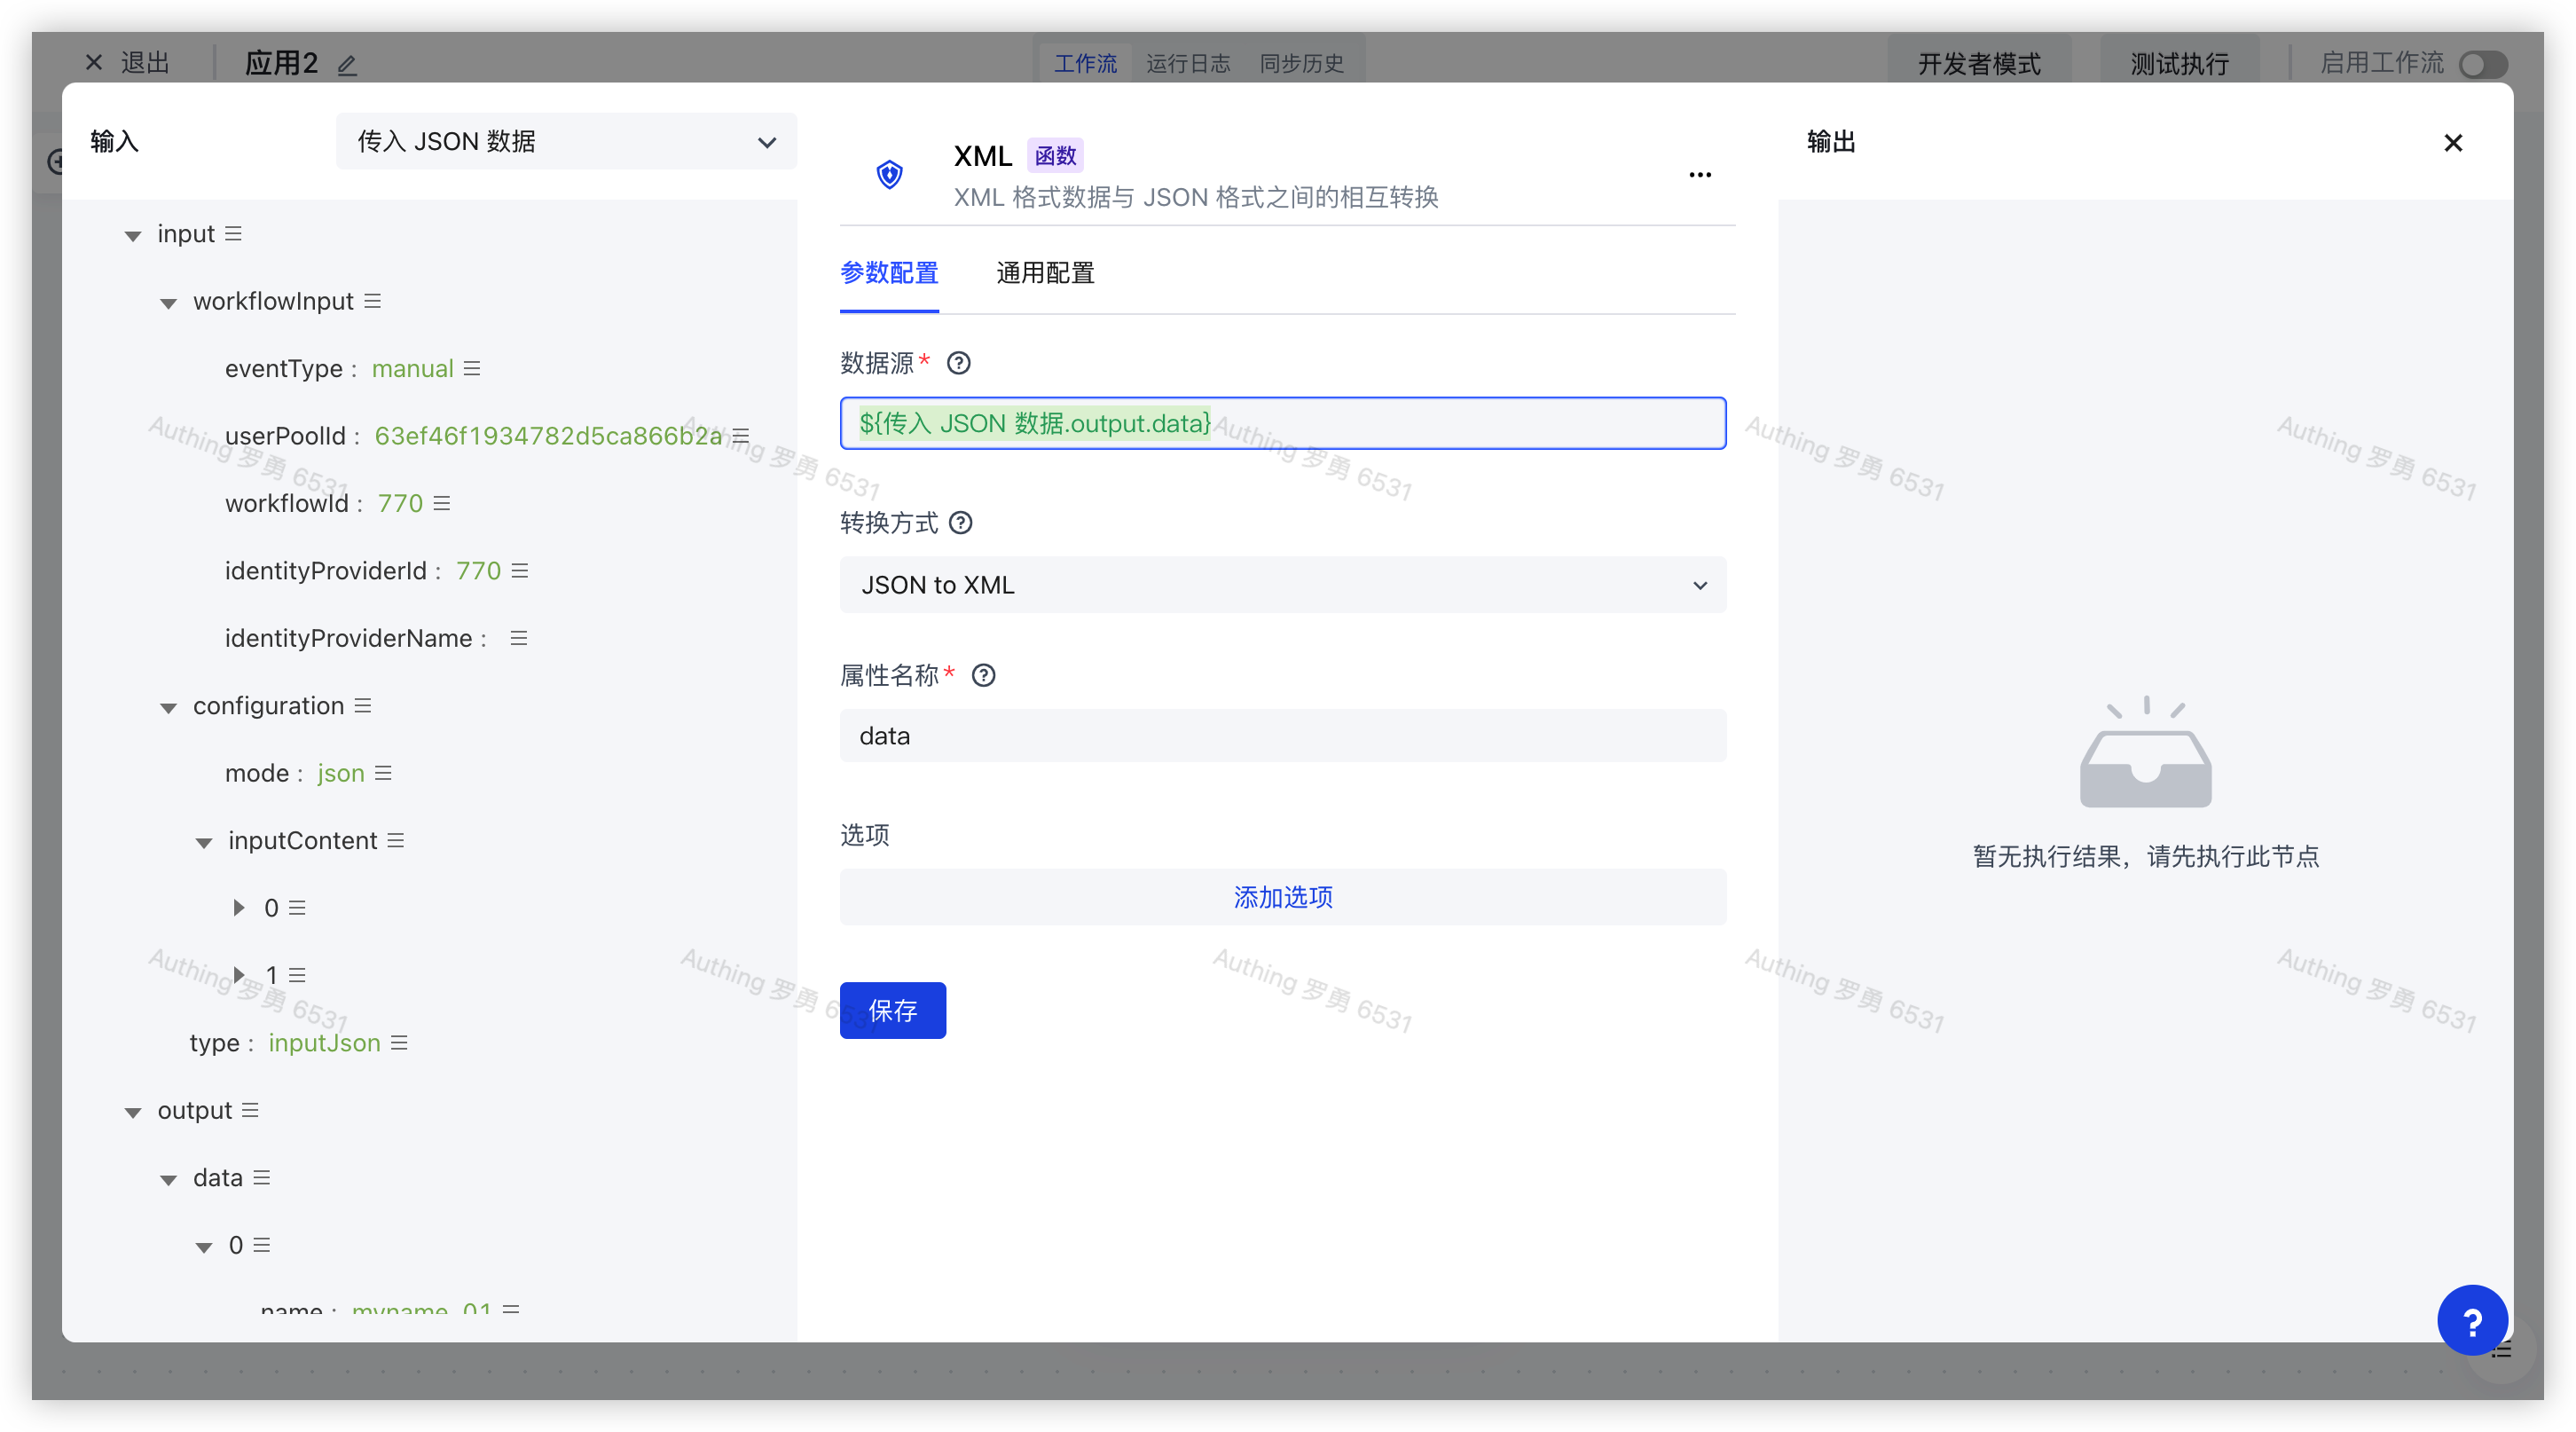Click the drag handle icon beside eventType manual
Image resolution: width=2576 pixels, height=1432 pixels.
[472, 369]
